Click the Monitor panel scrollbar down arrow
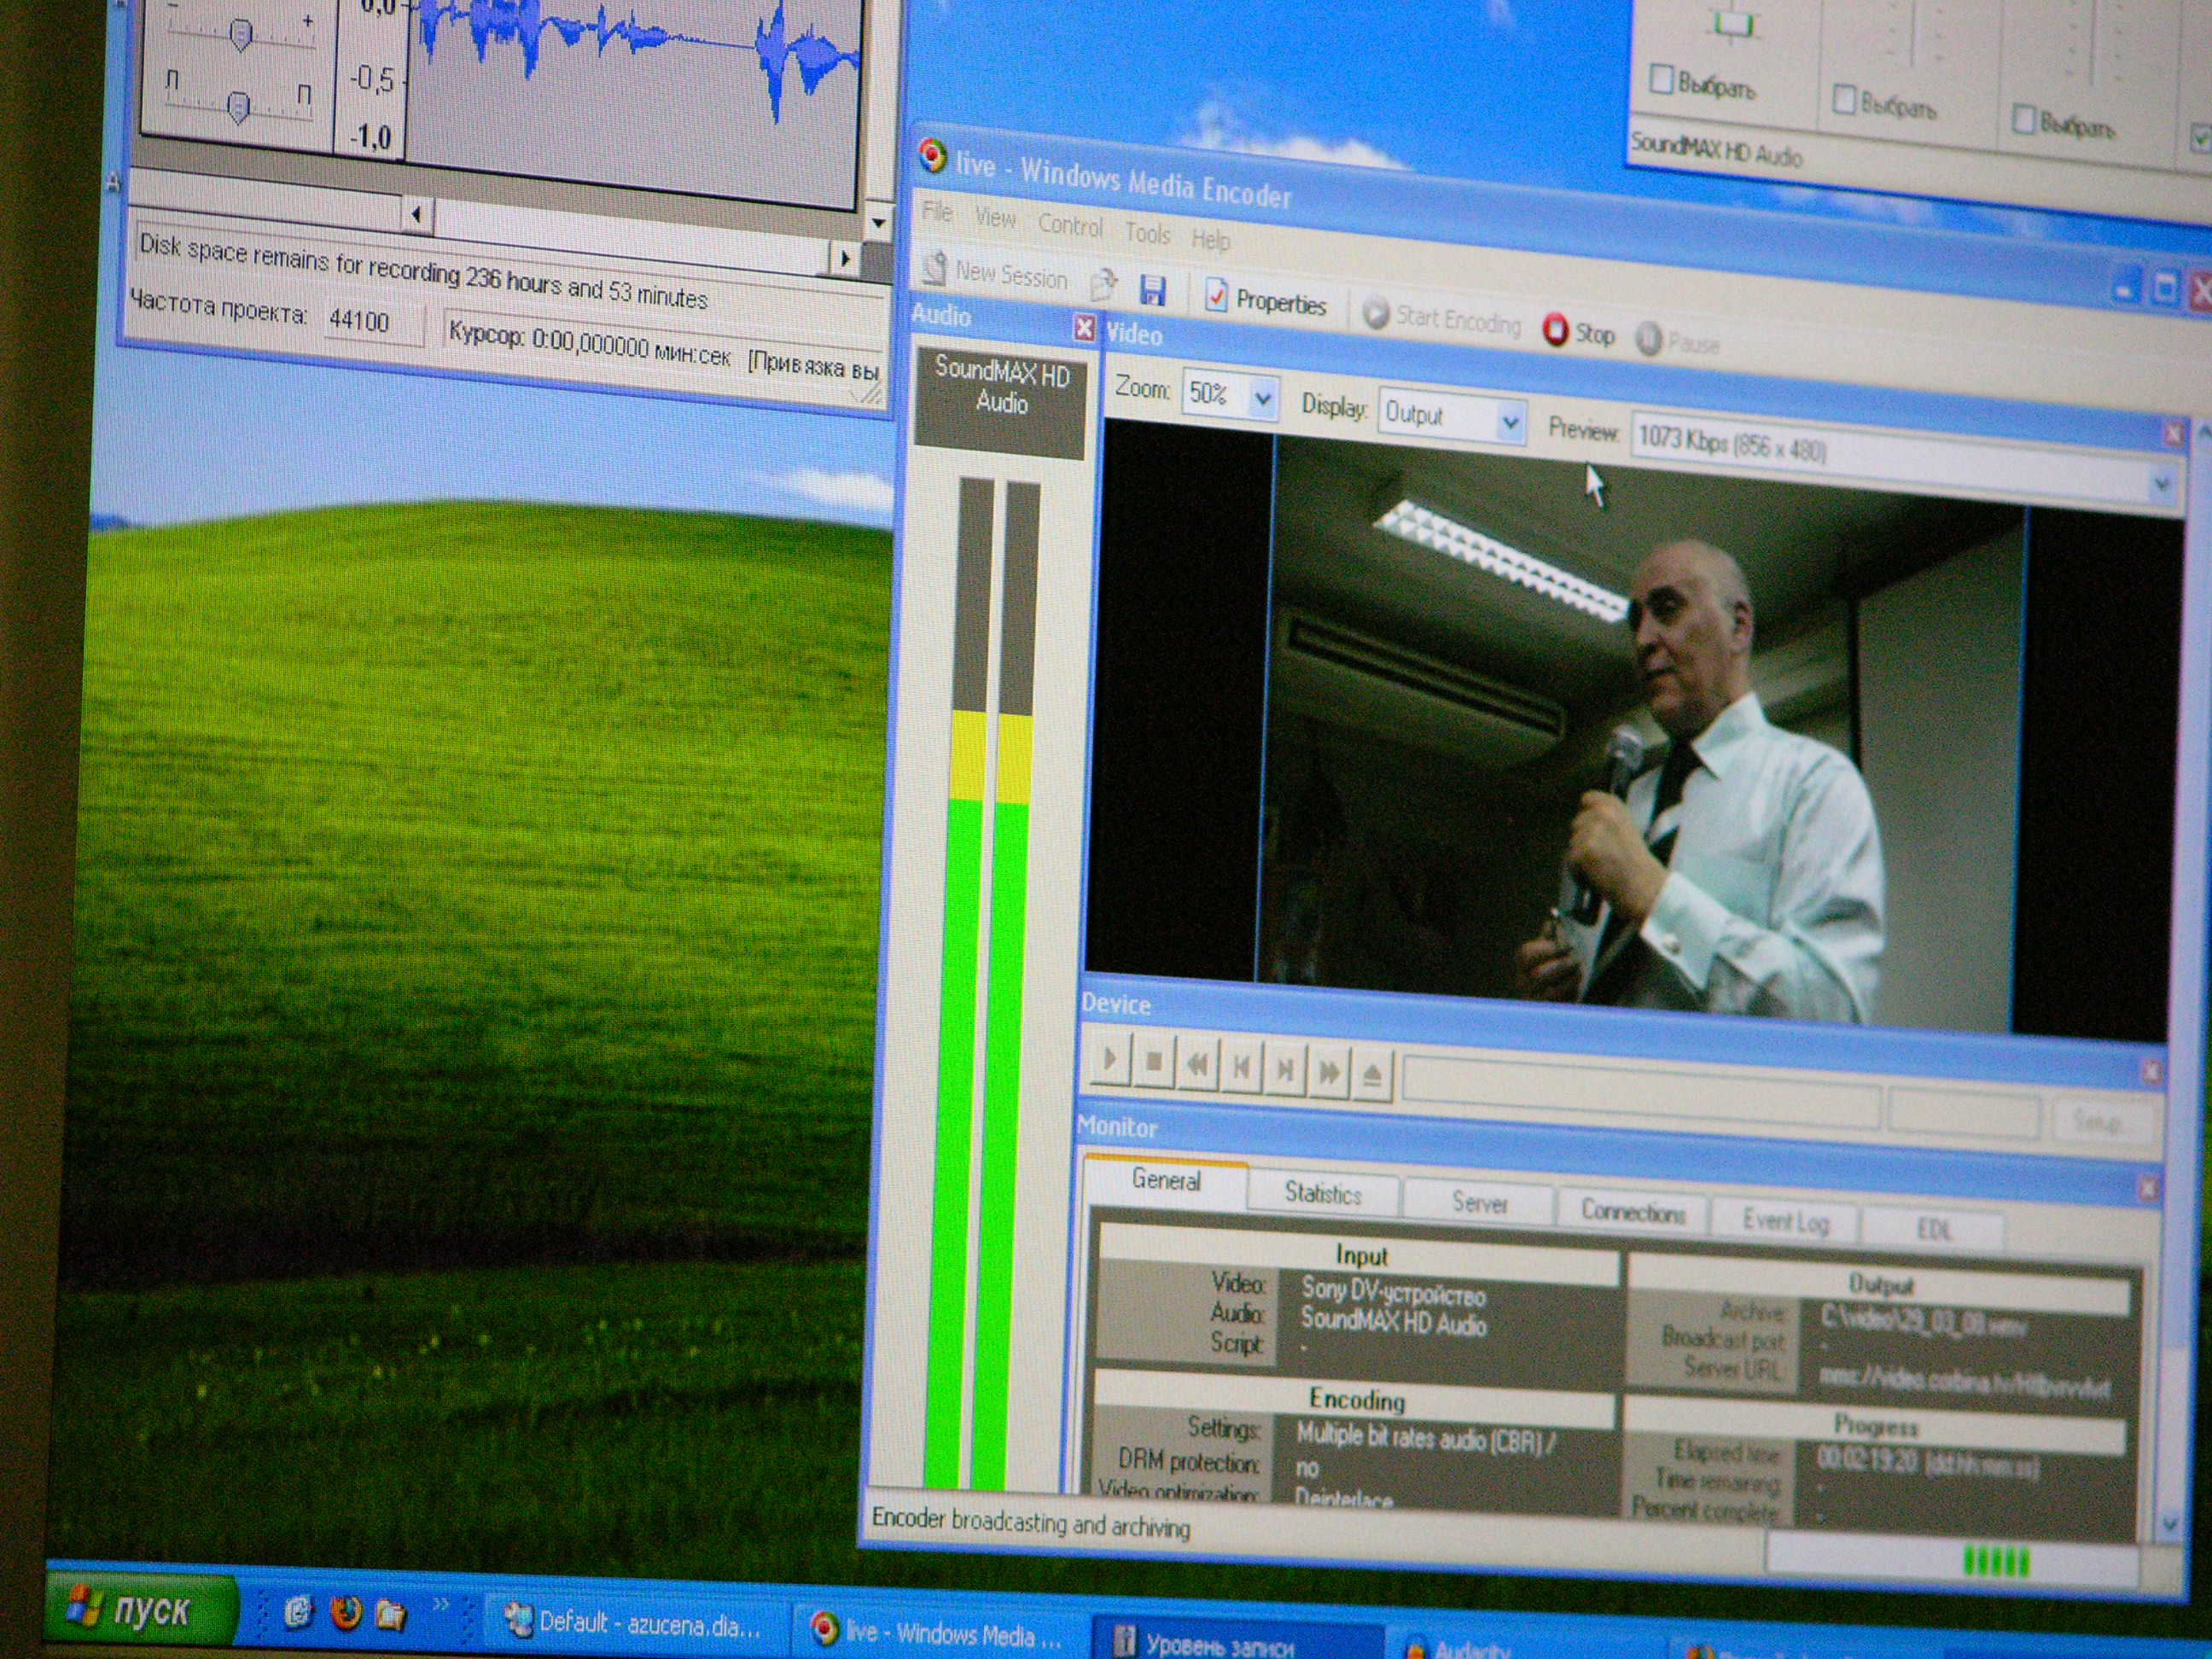 coord(2169,1524)
